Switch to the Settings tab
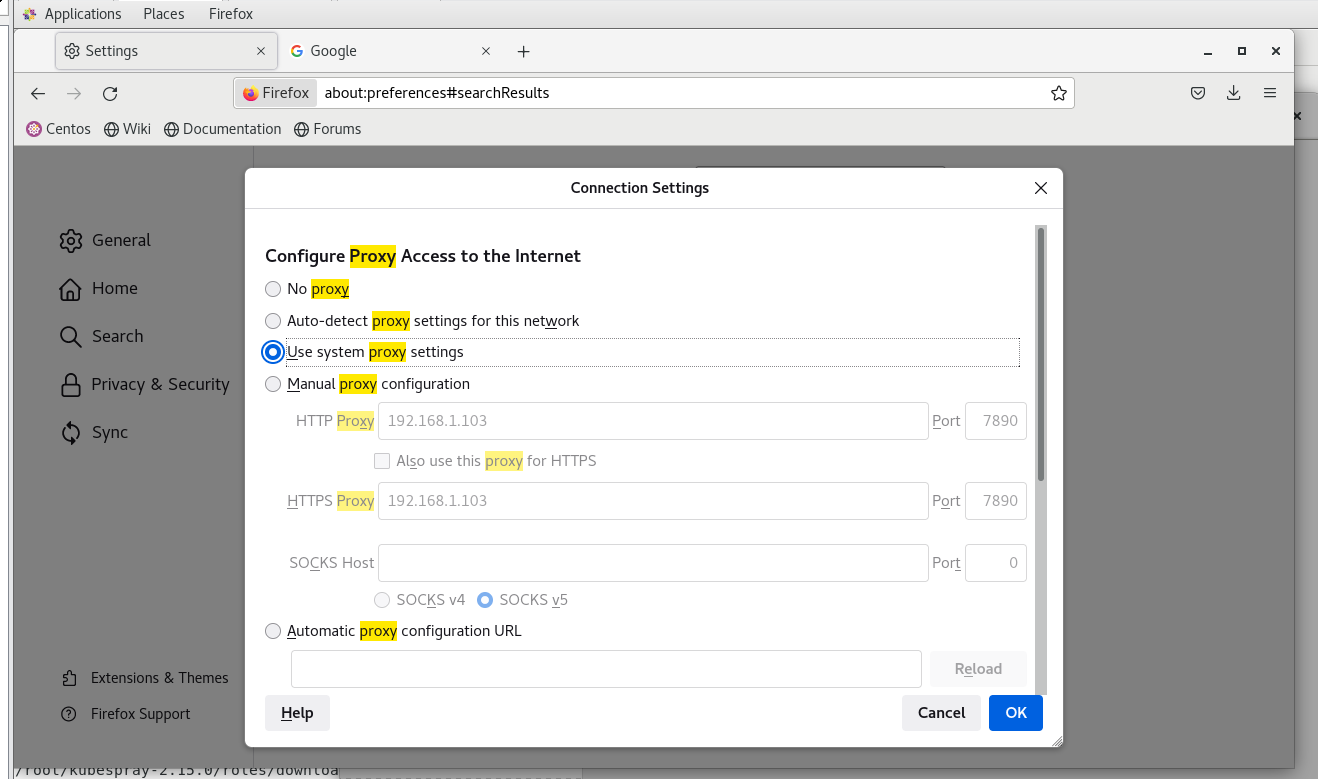This screenshot has height=779, width=1318. (166, 51)
